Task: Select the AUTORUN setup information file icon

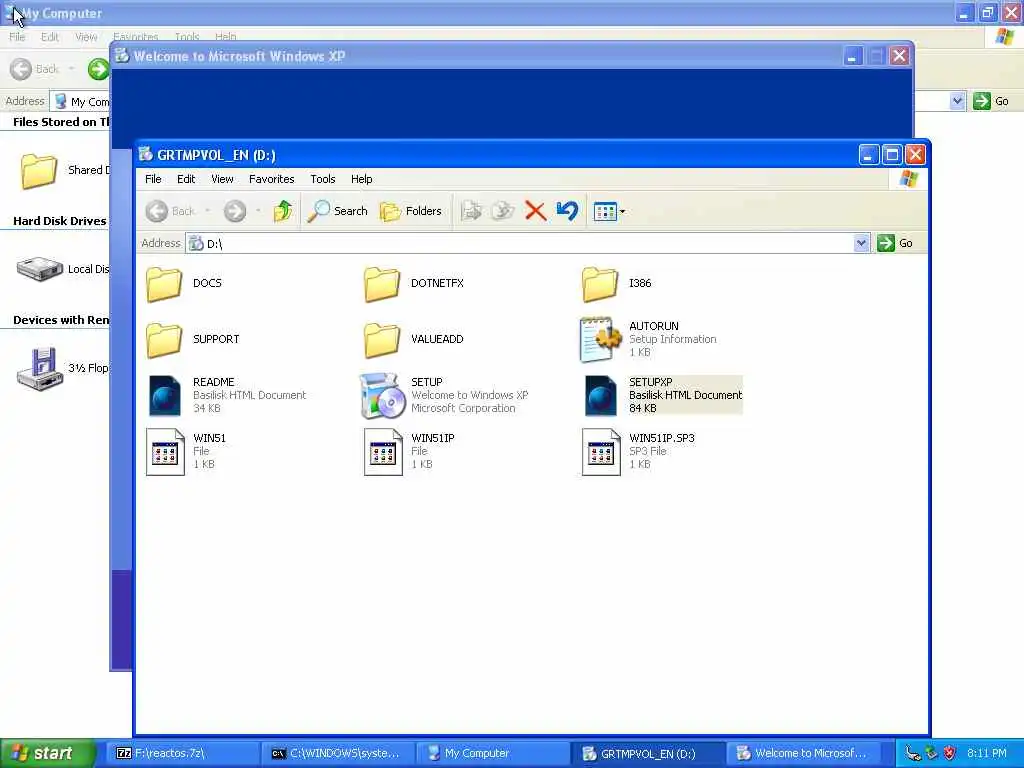Action: tap(600, 340)
